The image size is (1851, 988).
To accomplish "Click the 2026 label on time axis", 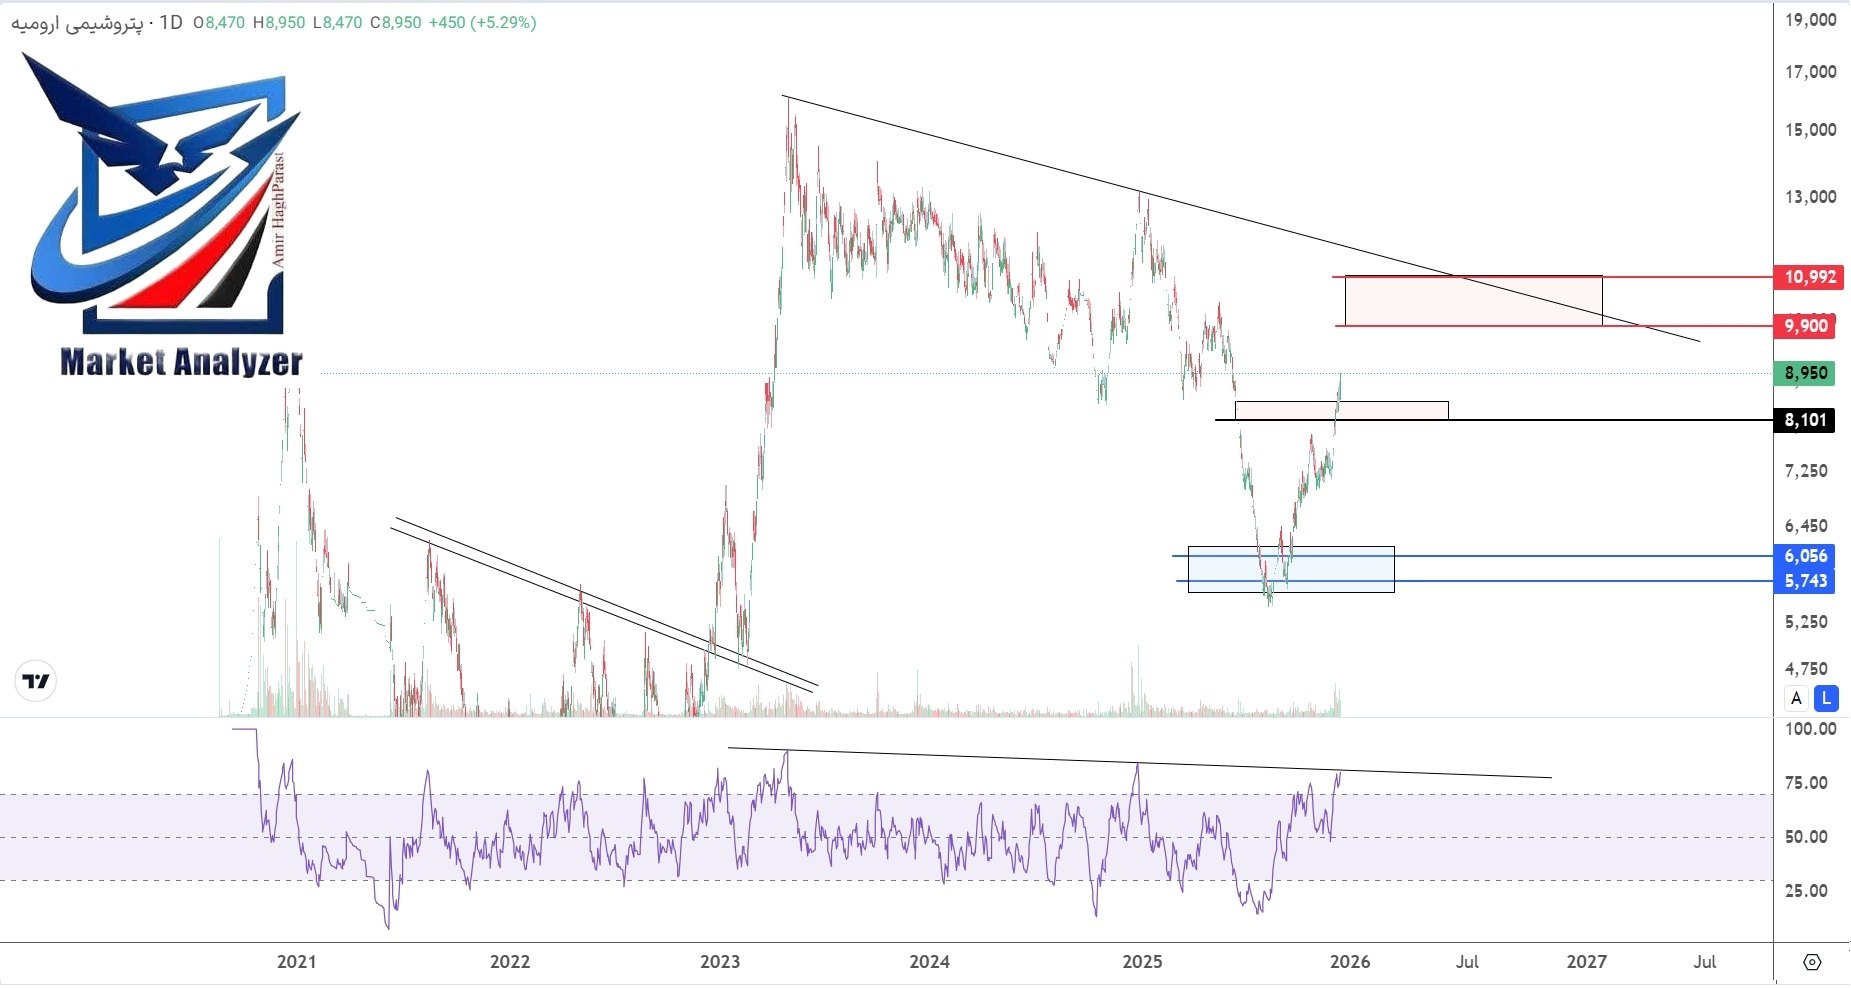I will click(1350, 962).
